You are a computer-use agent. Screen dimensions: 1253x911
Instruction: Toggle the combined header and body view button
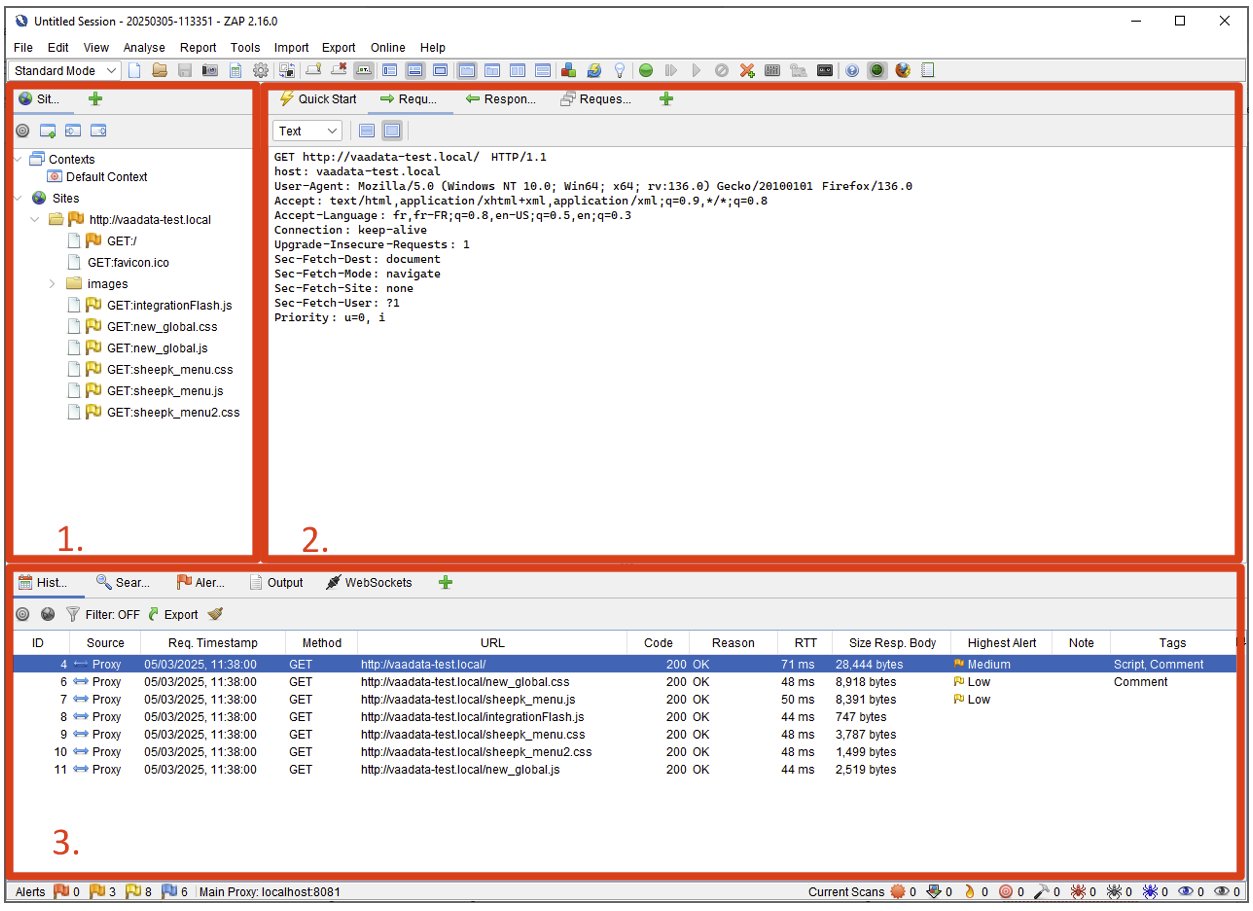[392, 131]
